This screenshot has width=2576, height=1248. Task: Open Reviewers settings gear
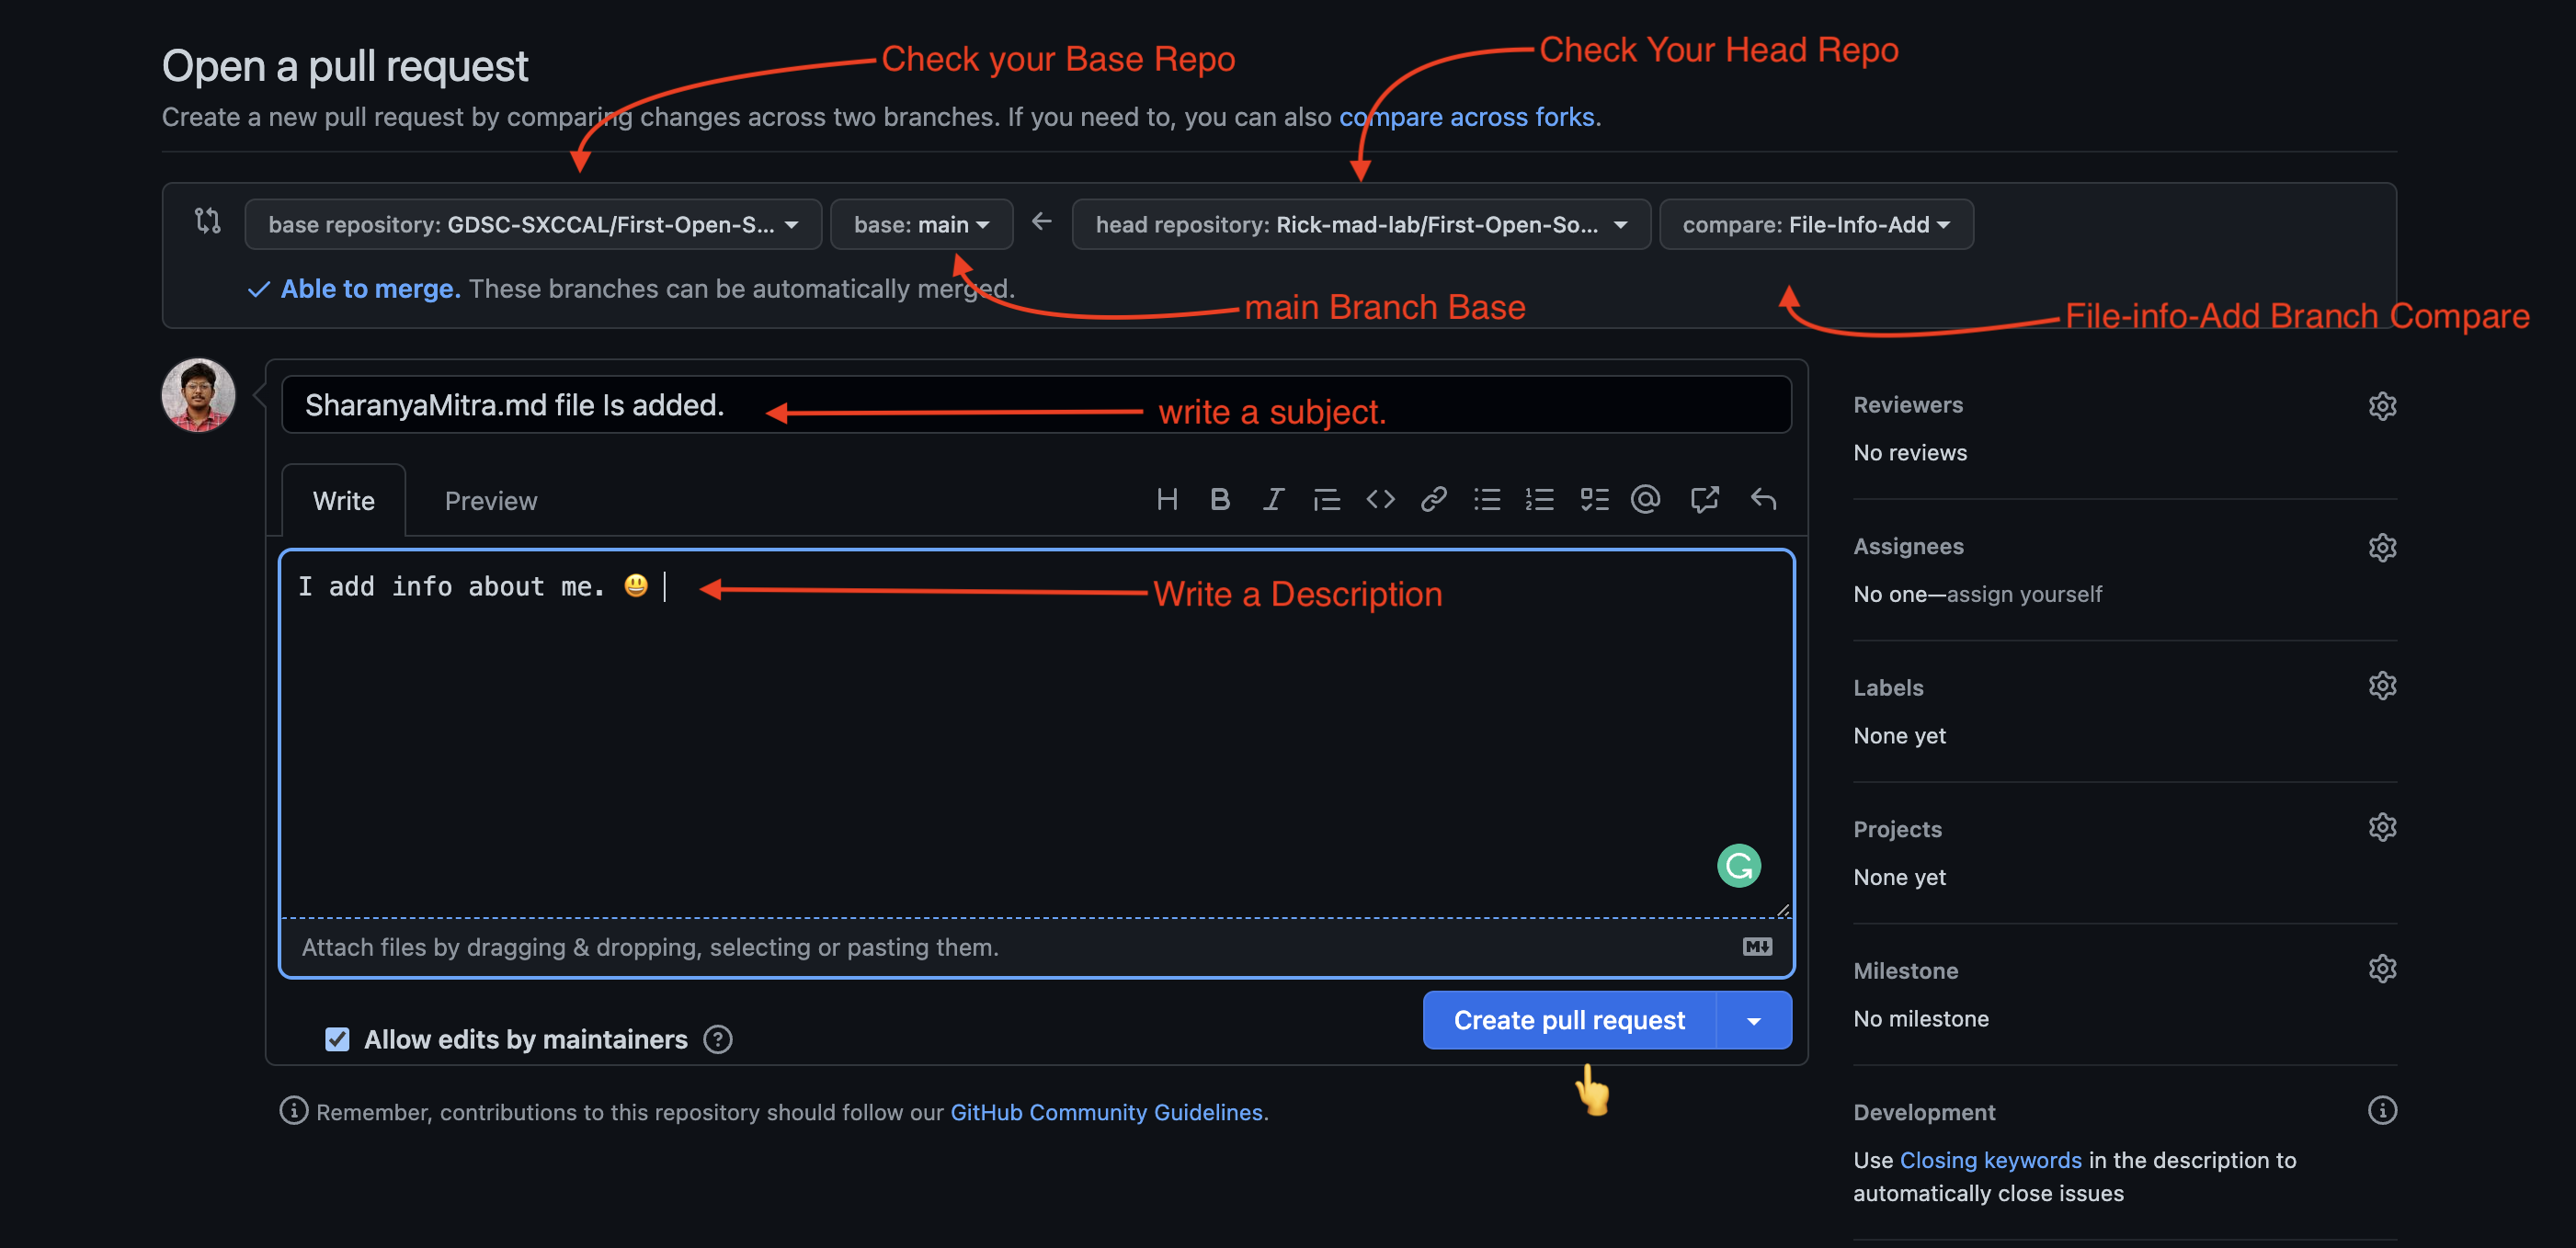[2381, 406]
